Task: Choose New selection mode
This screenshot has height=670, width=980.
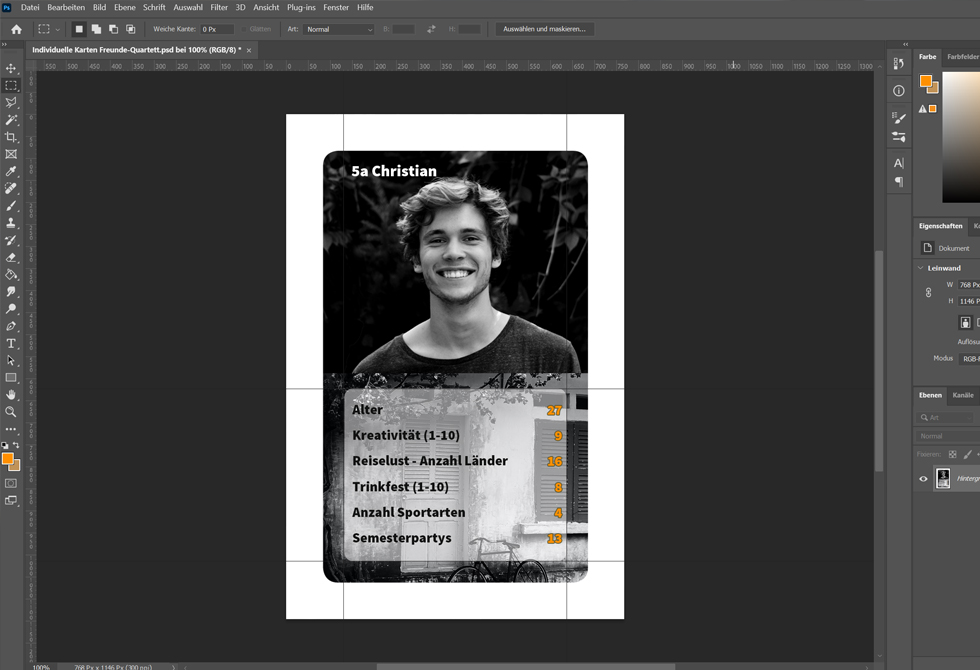Action: coord(79,29)
